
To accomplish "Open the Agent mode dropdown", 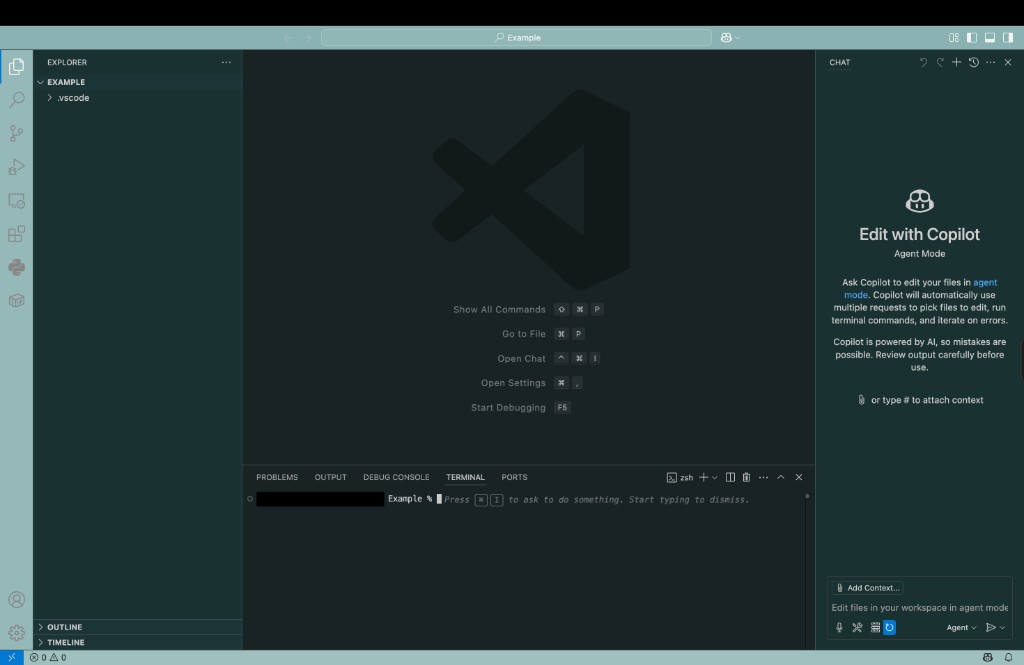I will tap(961, 627).
